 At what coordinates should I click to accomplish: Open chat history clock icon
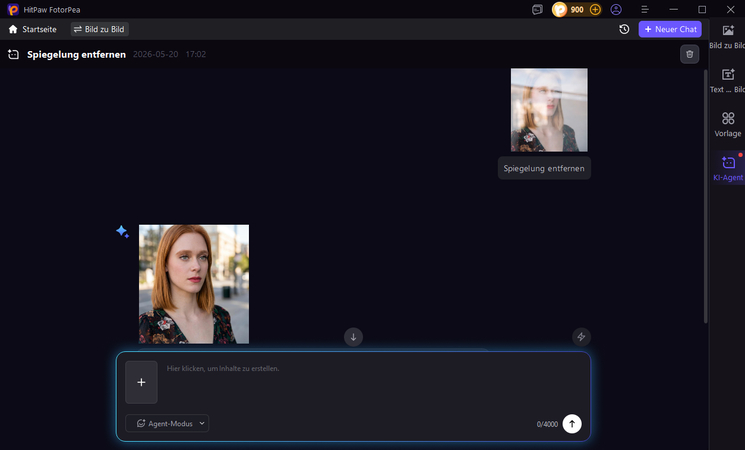coord(624,29)
